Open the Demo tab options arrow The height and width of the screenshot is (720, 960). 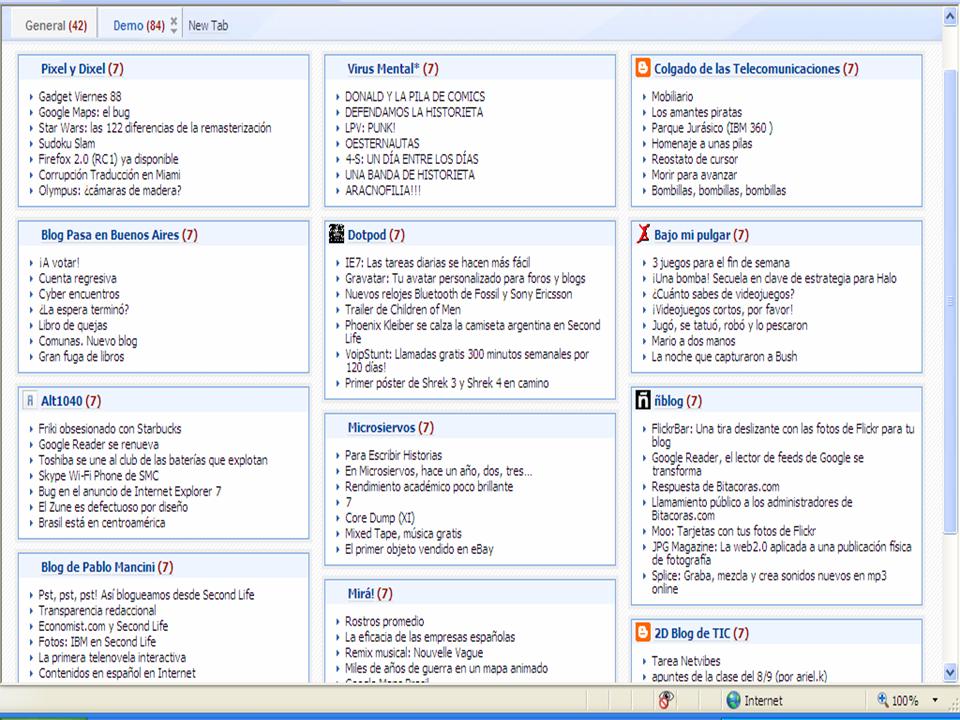coord(174,30)
